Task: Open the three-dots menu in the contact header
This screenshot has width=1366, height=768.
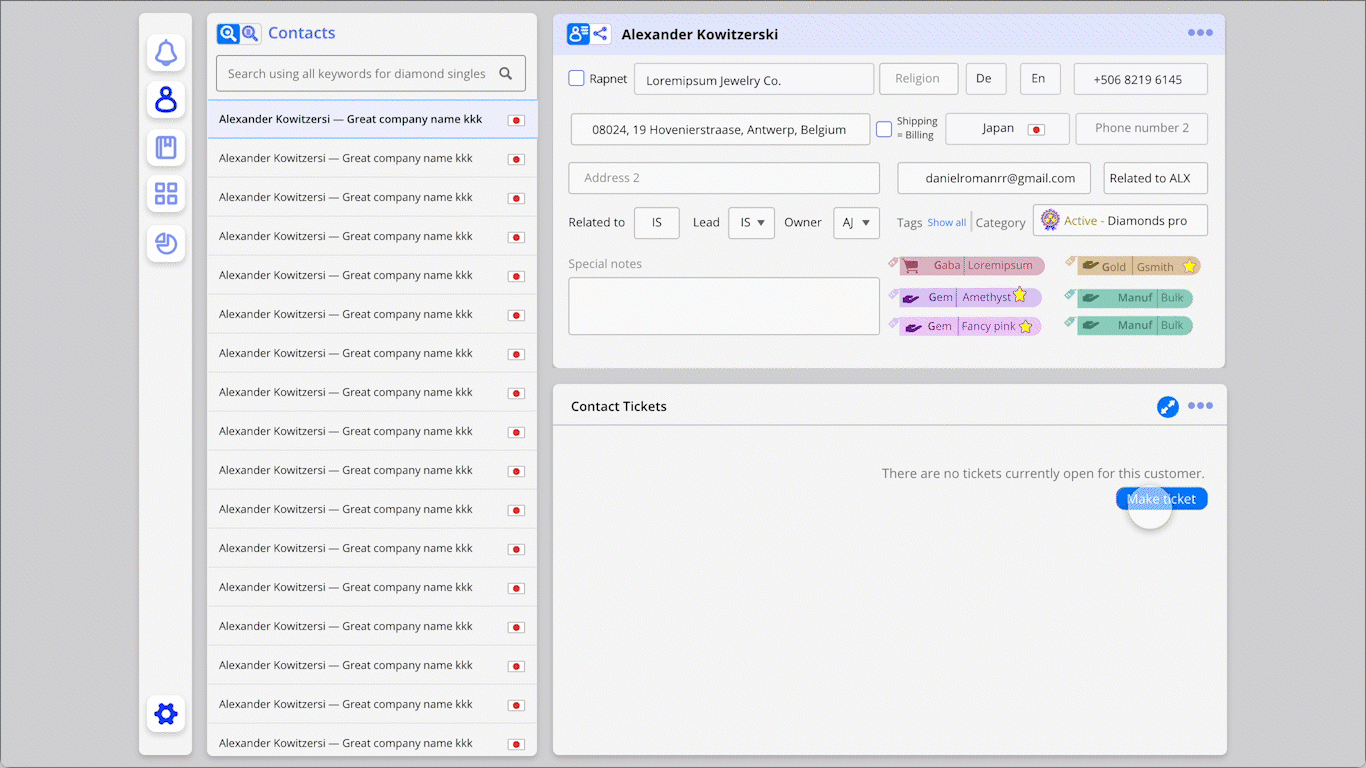Action: tap(1200, 33)
